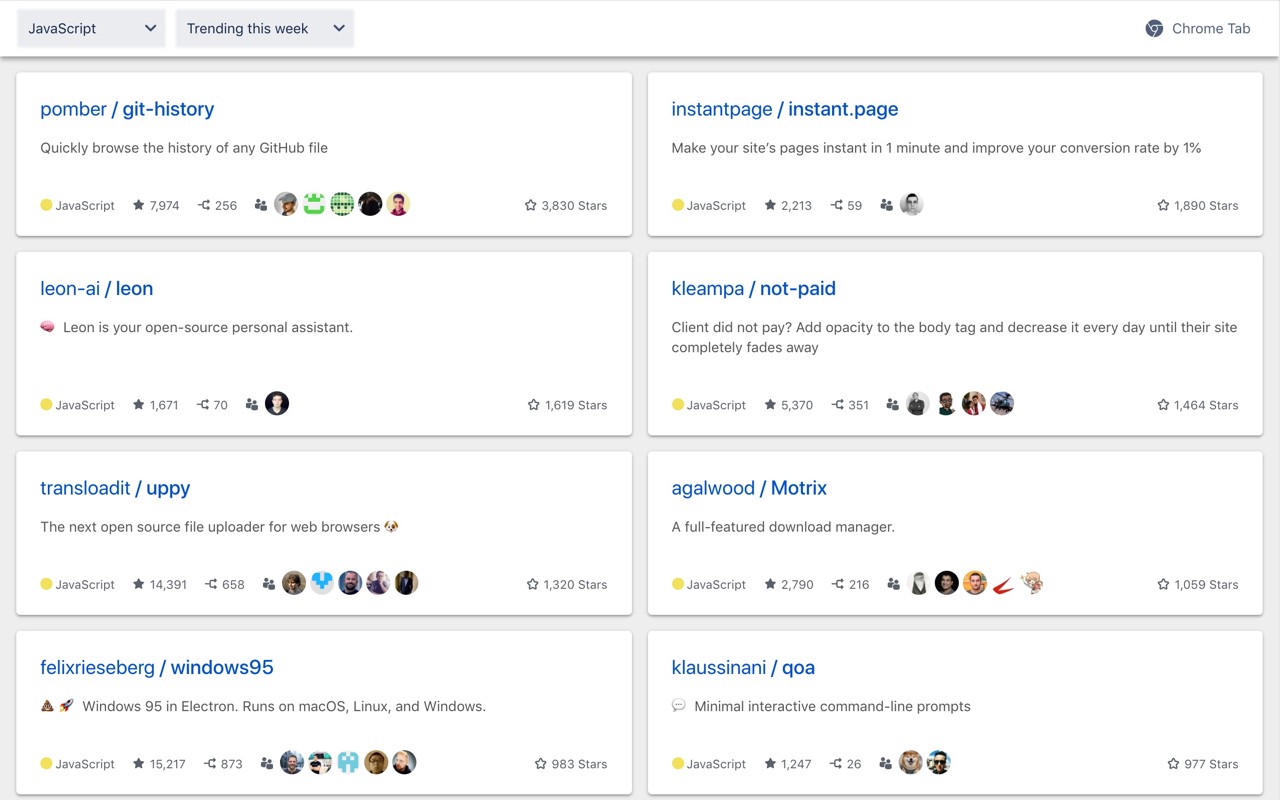Click the outlined star beside 1,619 Stars
Viewport: 1280px width, 800px height.
tap(534, 405)
